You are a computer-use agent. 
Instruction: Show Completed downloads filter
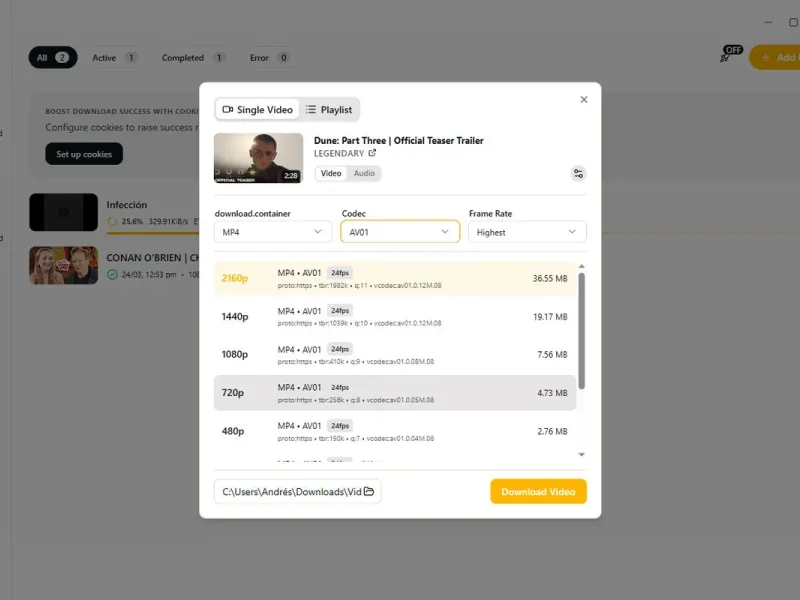(193, 58)
